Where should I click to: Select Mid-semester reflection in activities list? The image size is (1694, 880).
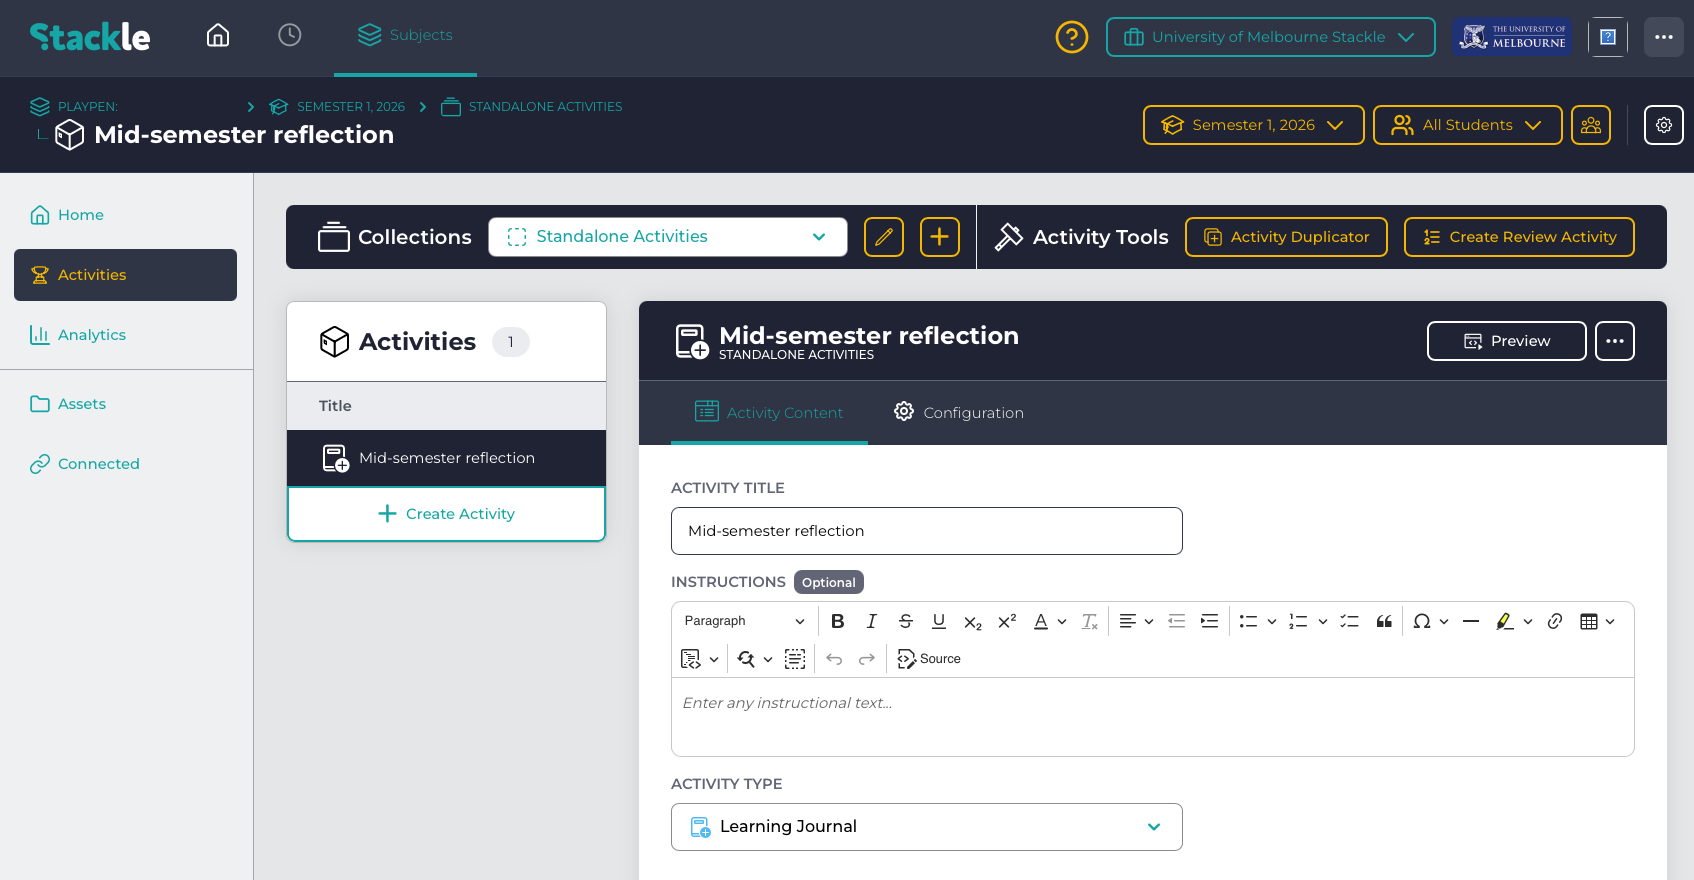pos(446,458)
